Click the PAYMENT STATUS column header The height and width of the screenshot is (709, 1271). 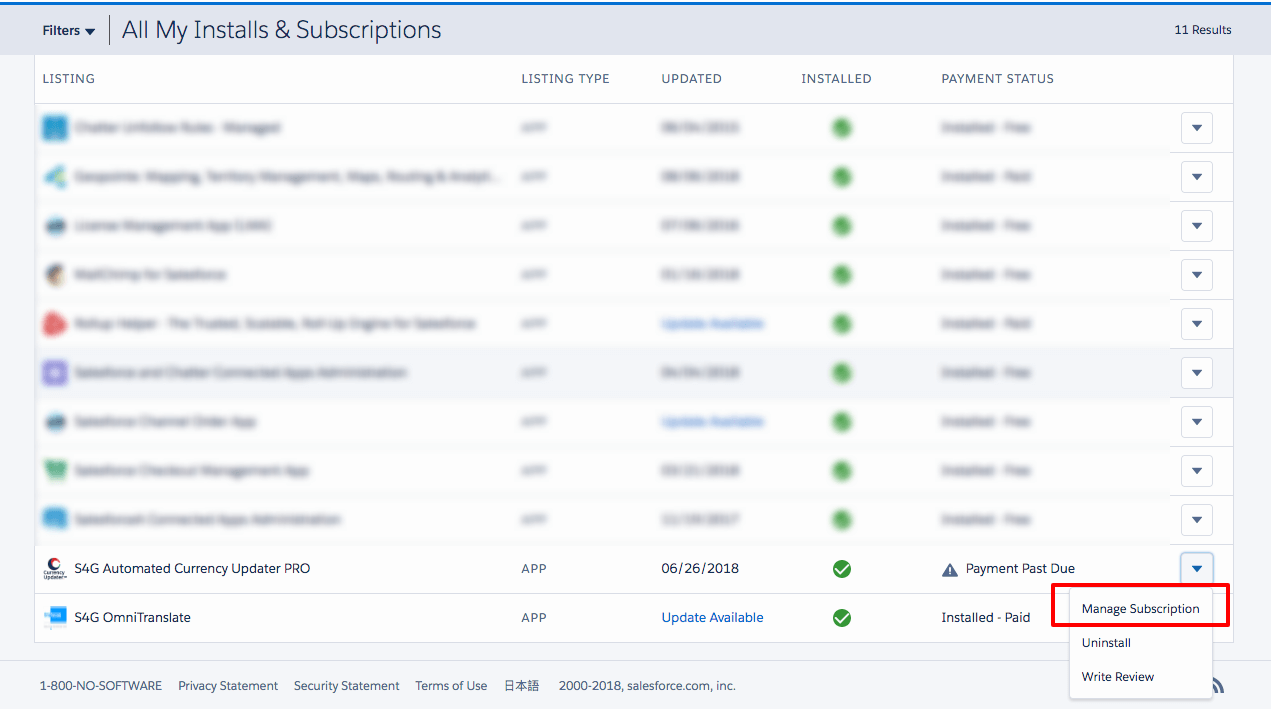click(997, 79)
